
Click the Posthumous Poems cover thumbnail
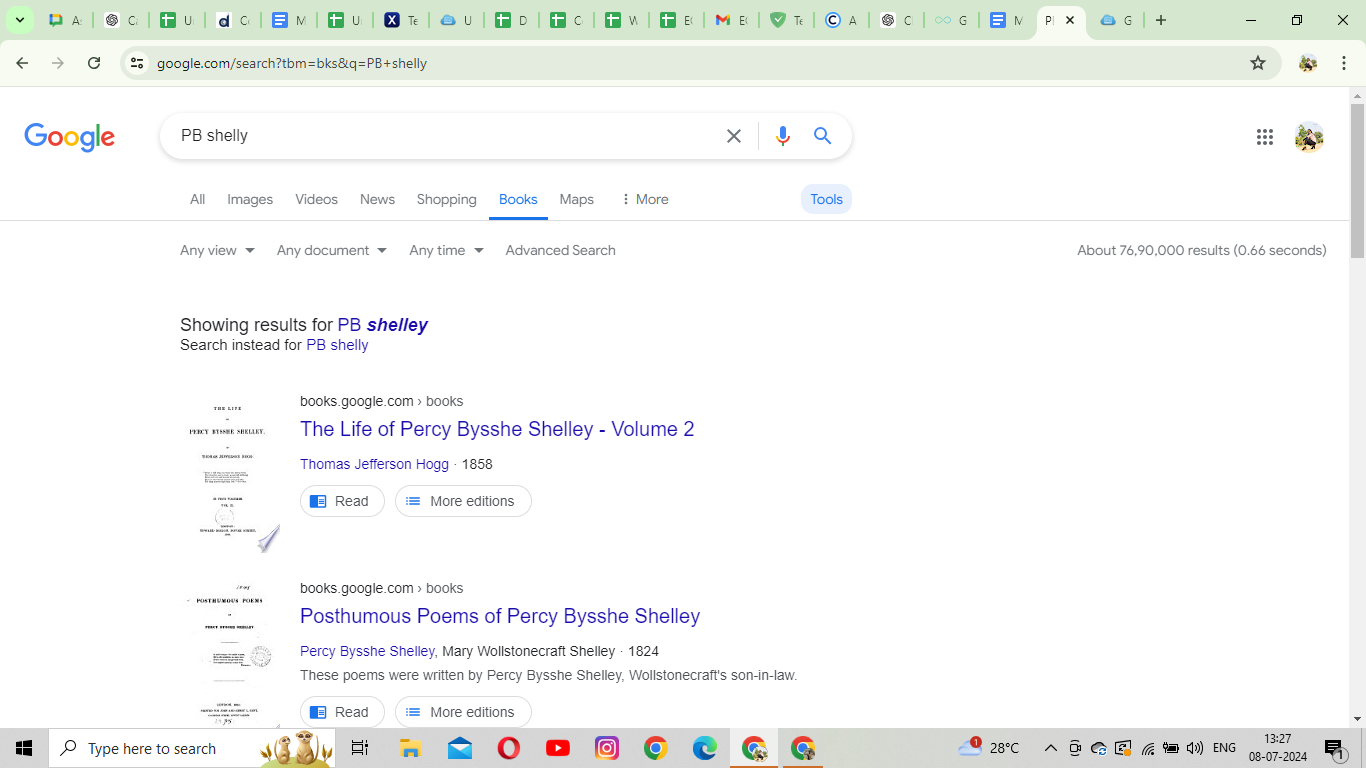pyautogui.click(x=228, y=655)
